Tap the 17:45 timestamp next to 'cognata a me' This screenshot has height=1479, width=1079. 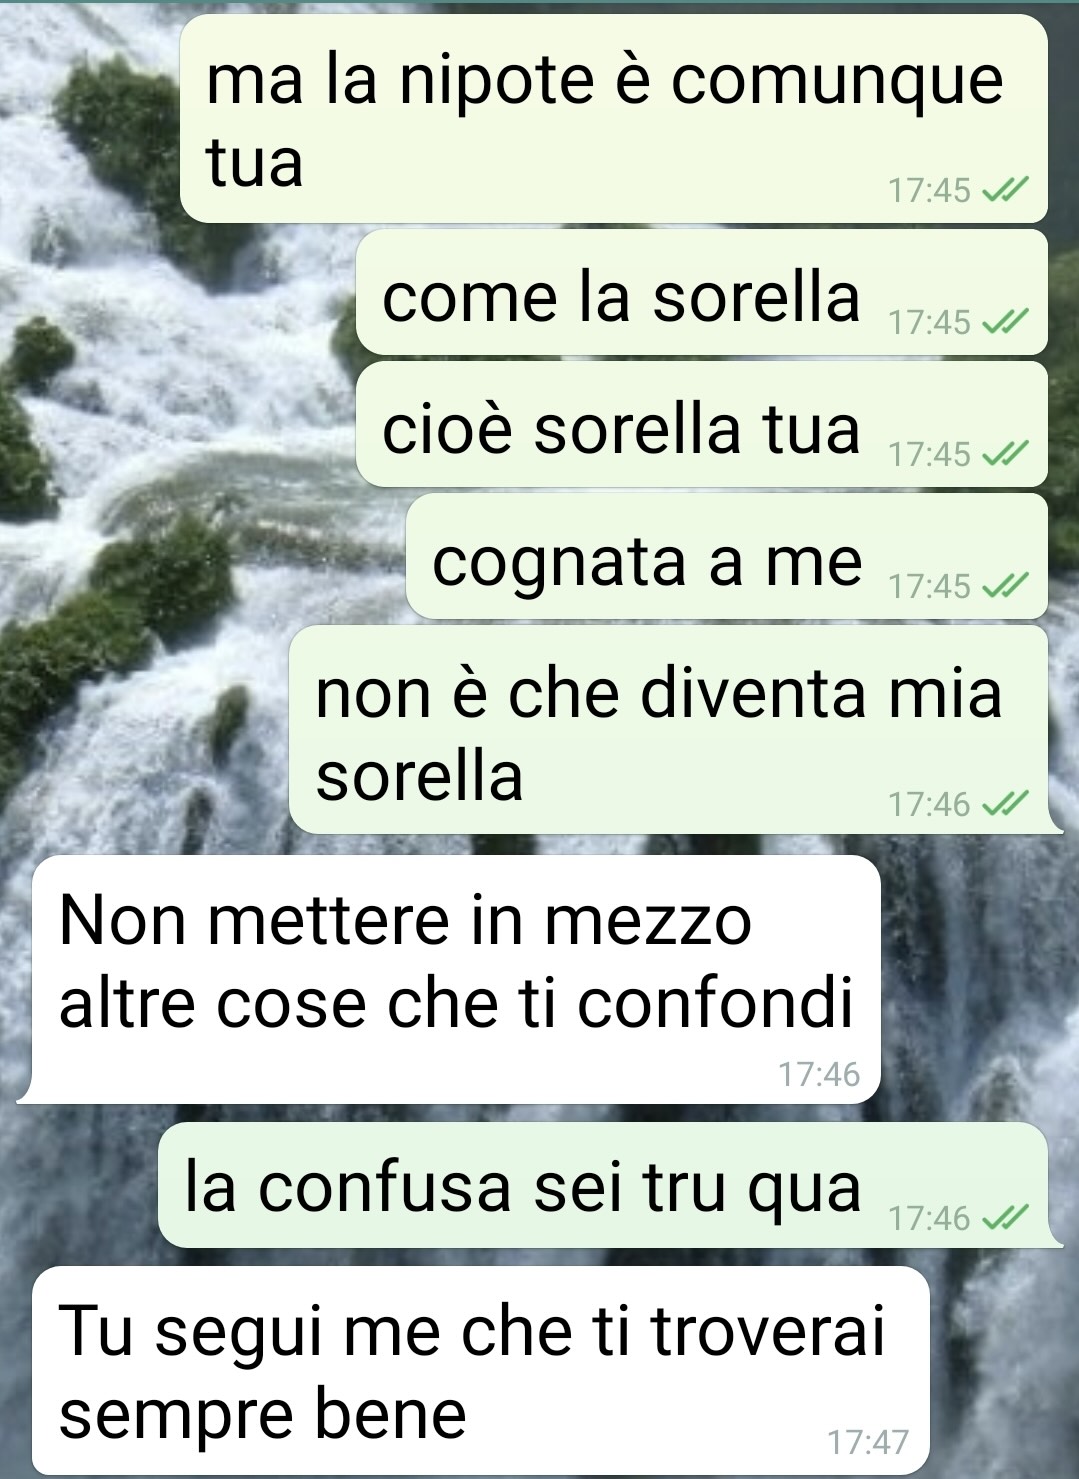coord(930,586)
